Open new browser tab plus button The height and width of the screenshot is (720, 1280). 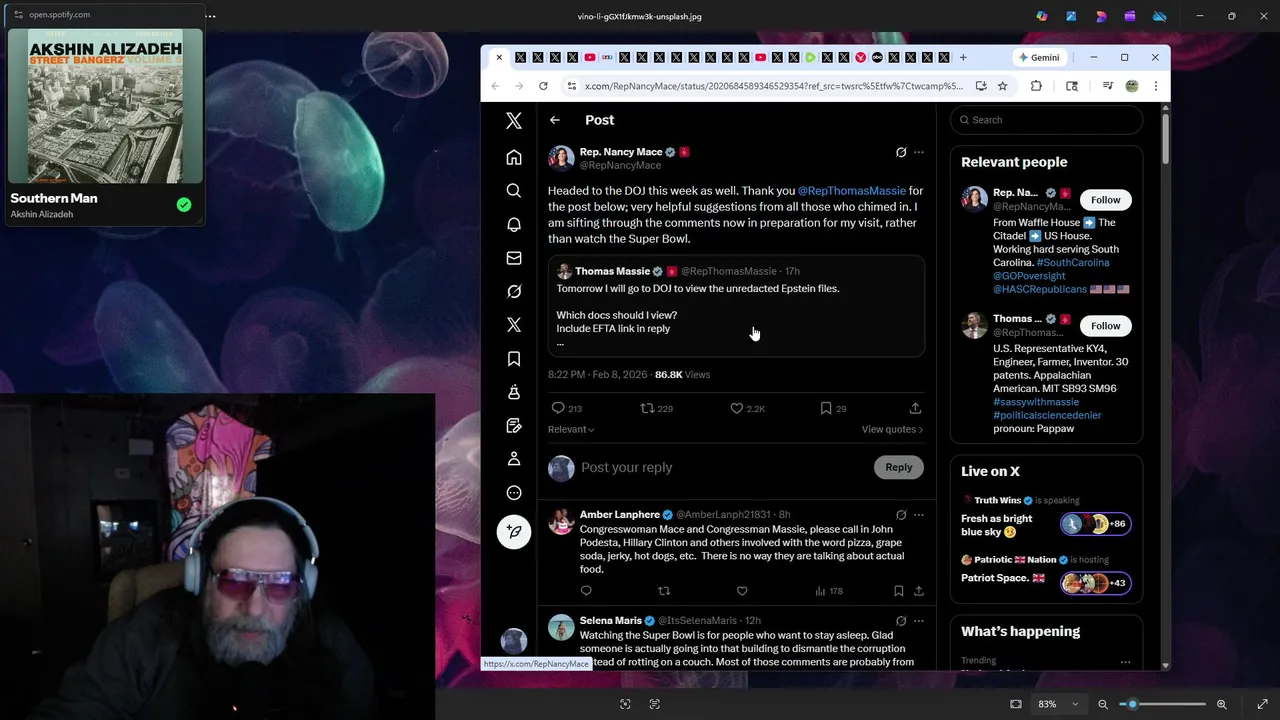pyautogui.click(x=963, y=57)
